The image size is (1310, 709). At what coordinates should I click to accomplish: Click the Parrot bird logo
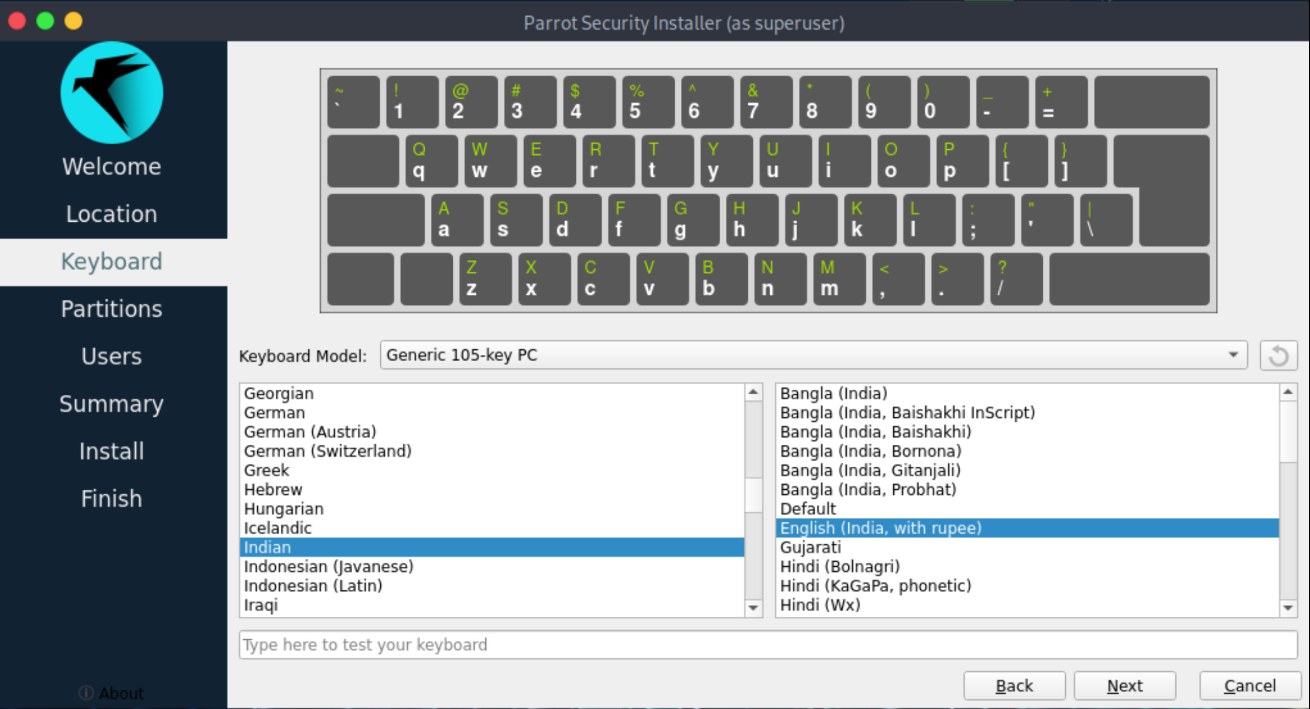111,92
